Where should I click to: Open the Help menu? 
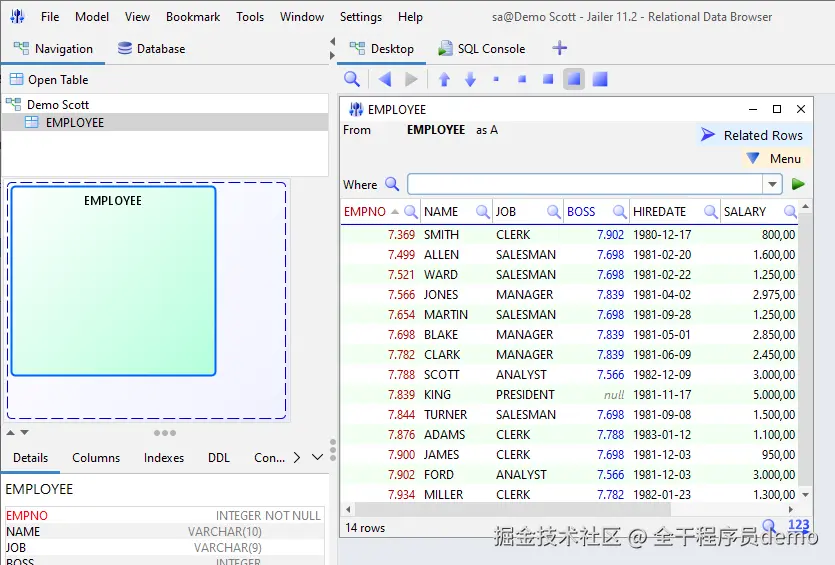pyautogui.click(x=410, y=17)
